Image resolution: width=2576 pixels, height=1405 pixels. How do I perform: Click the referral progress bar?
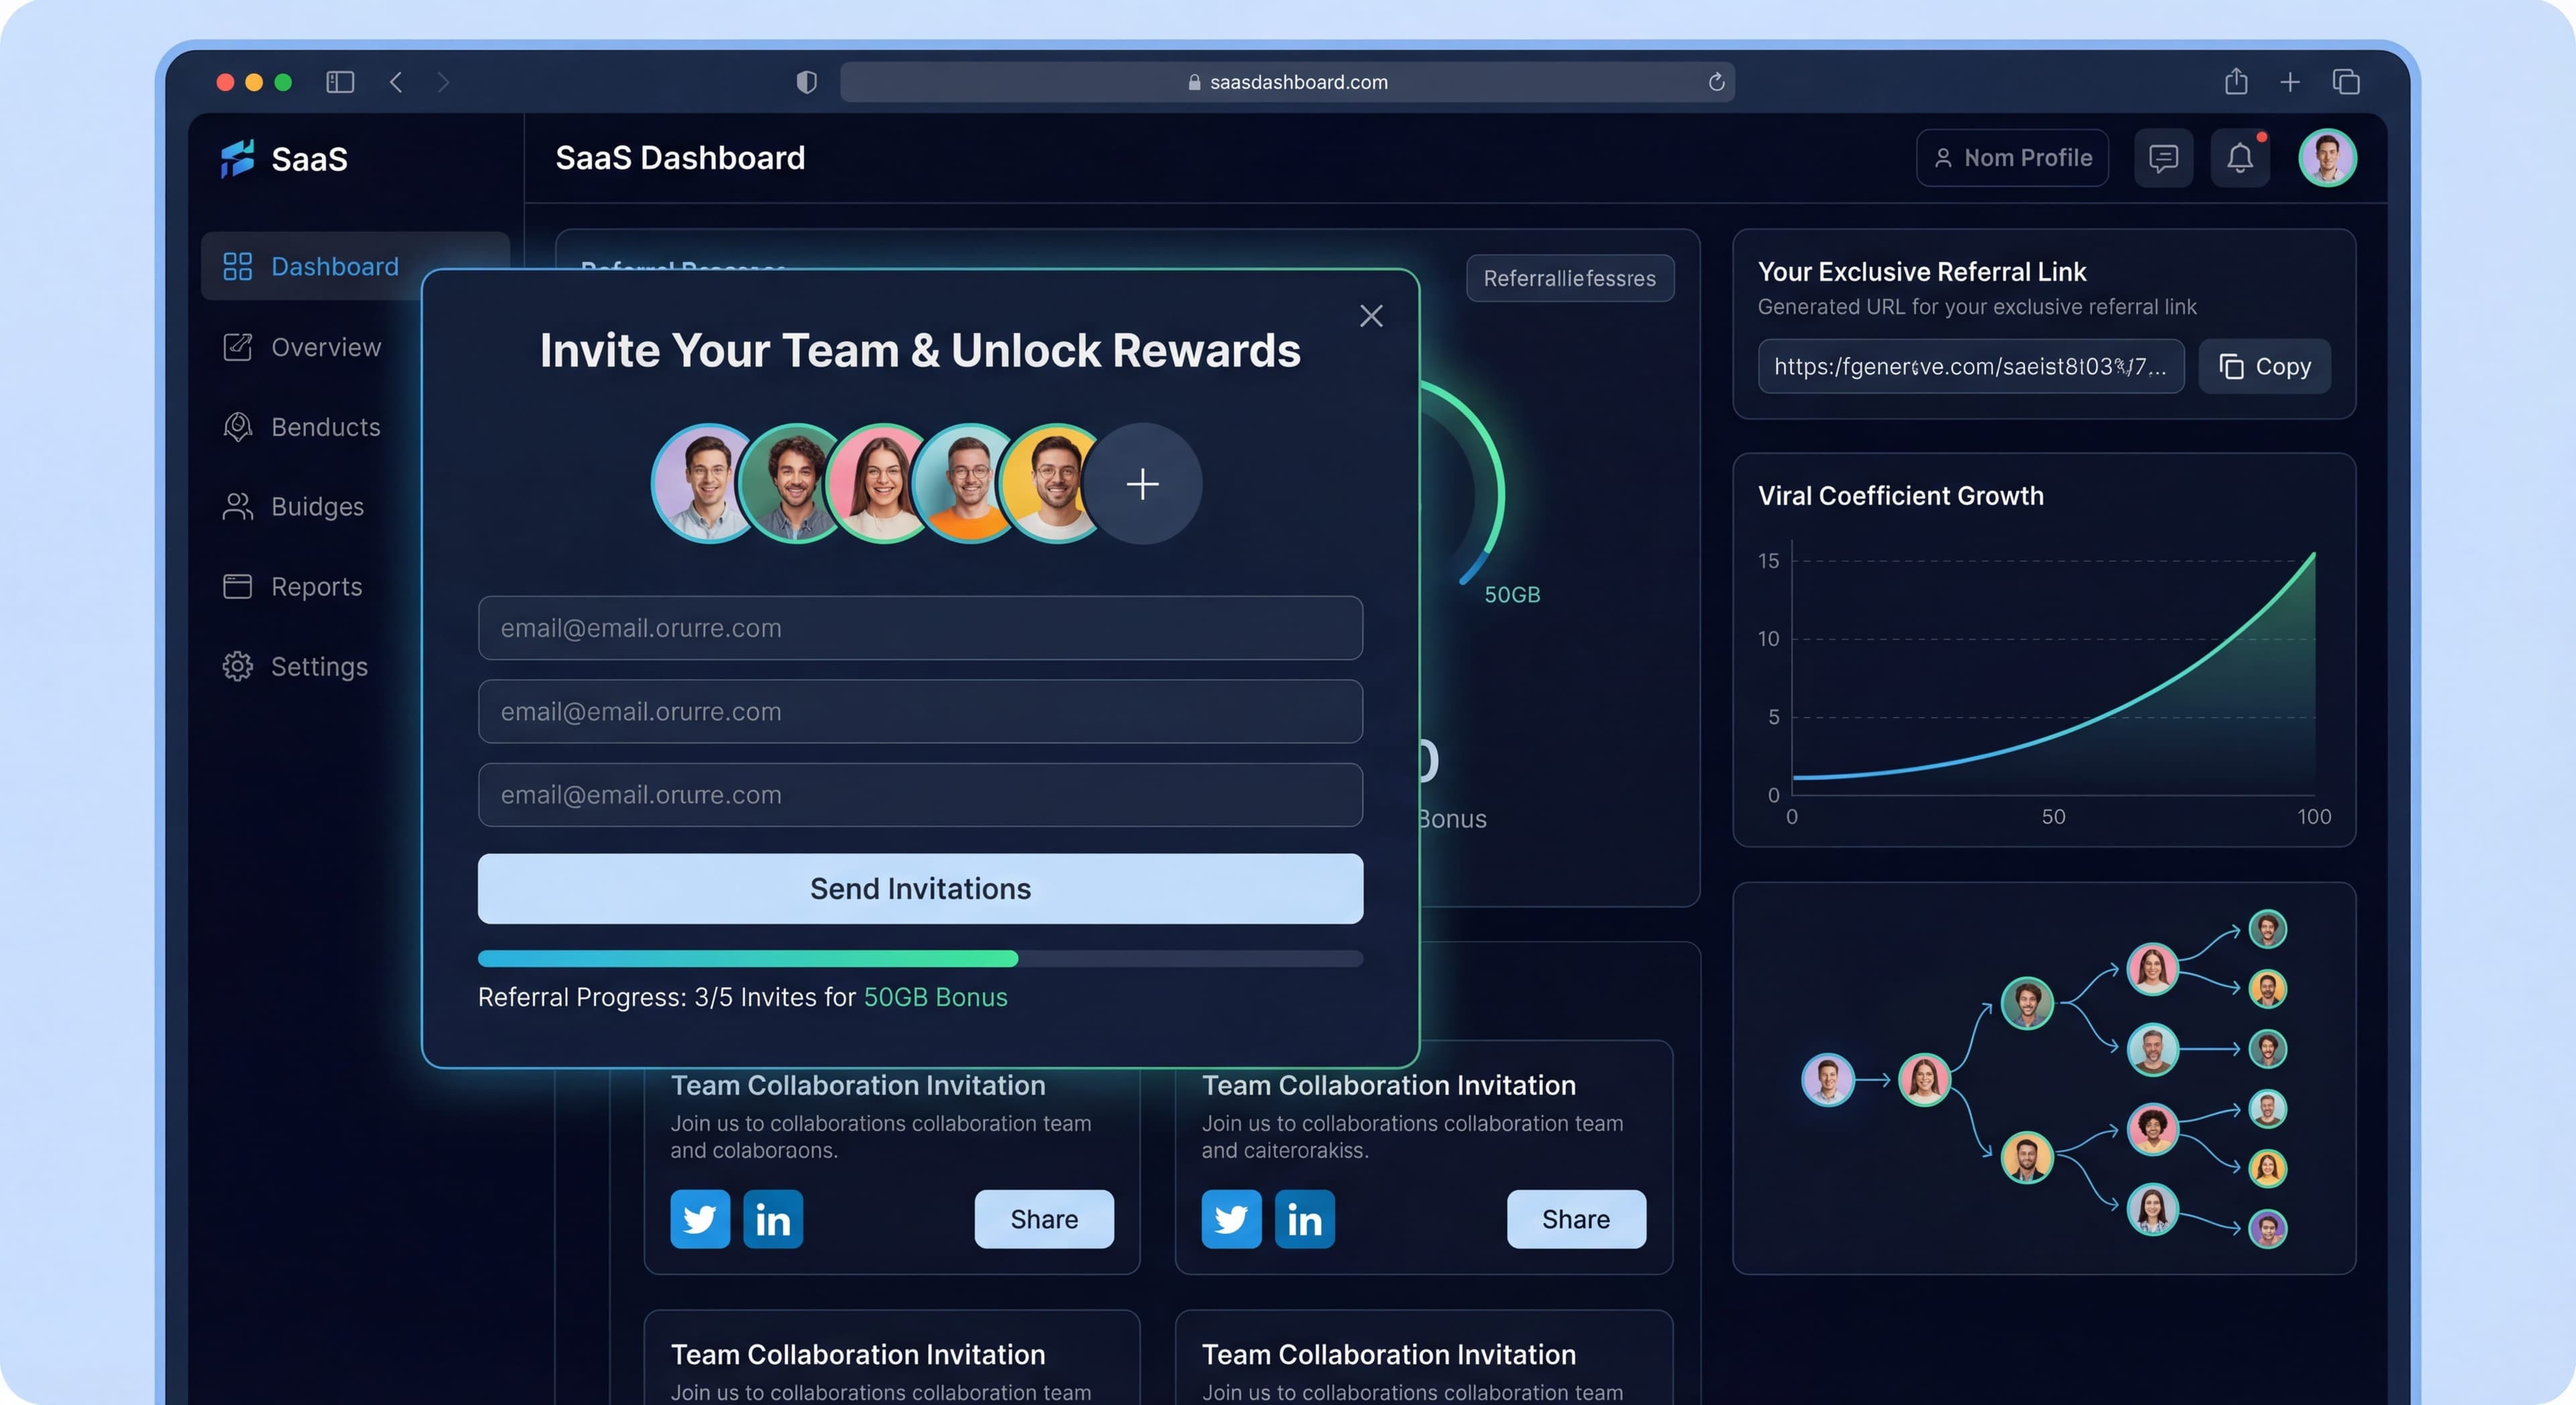coord(920,958)
